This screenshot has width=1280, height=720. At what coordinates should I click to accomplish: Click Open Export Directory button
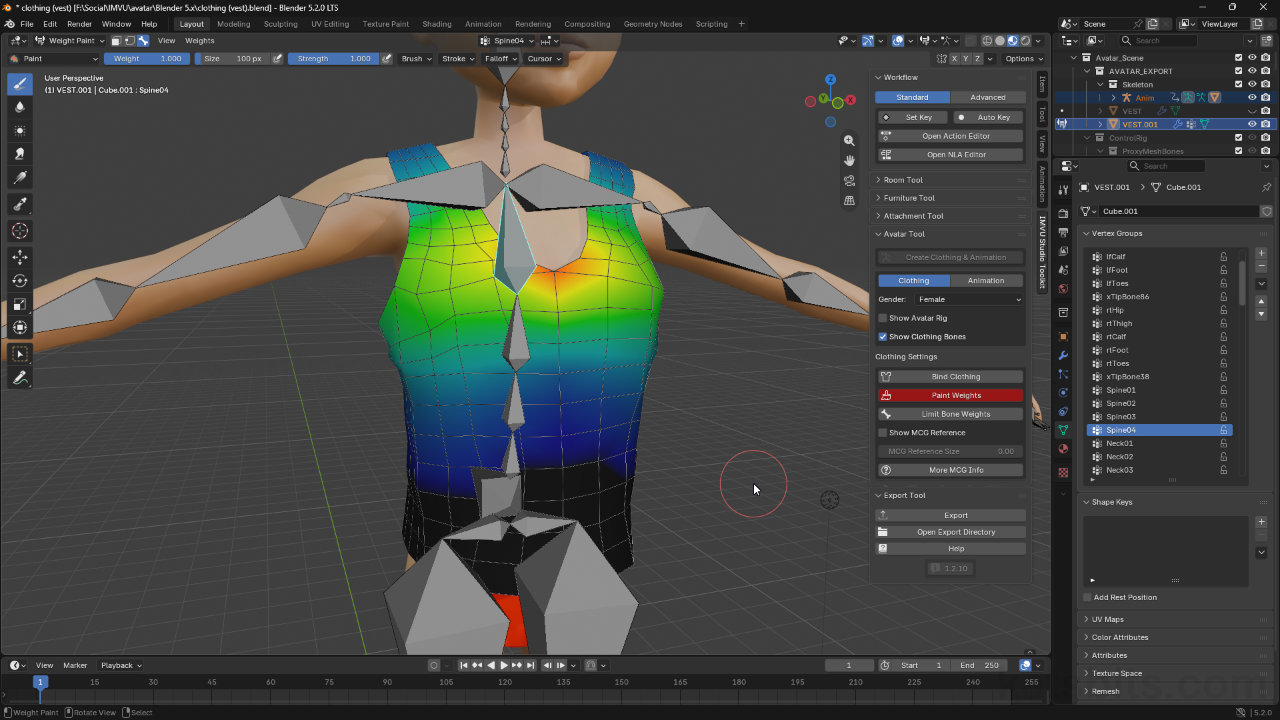(951, 532)
